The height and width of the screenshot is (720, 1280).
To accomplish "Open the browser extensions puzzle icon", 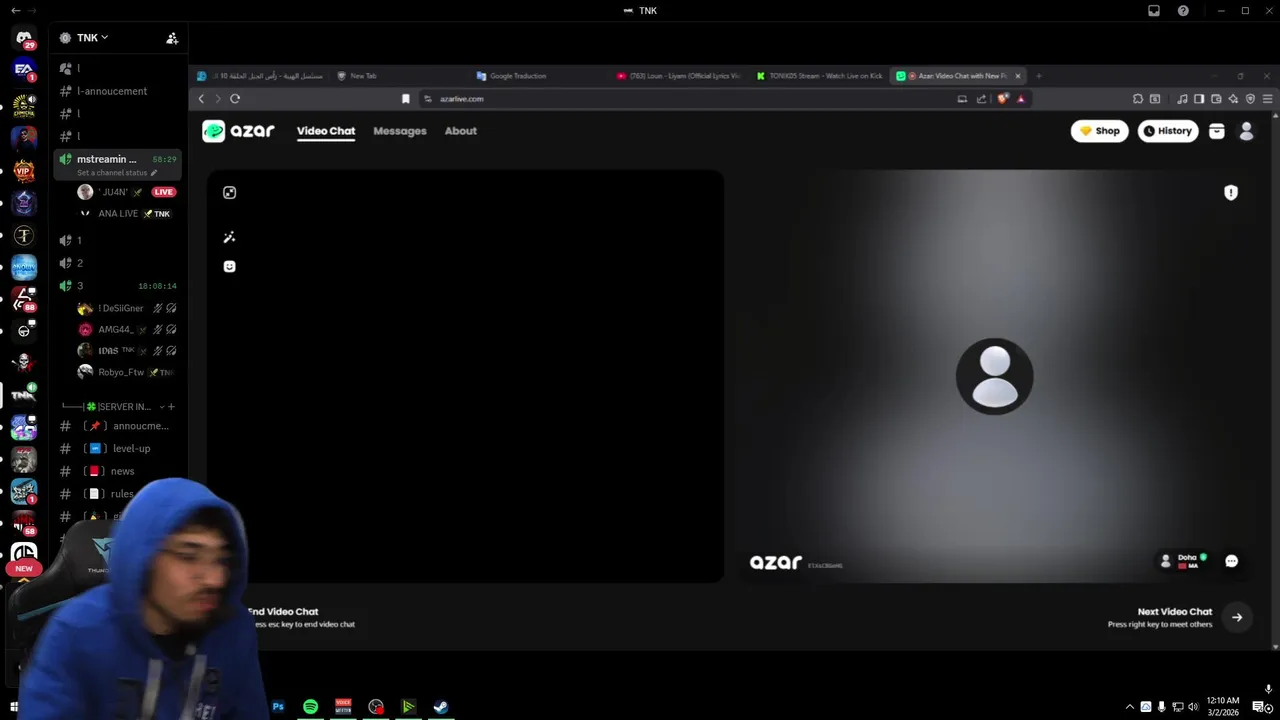I will [x=1138, y=99].
